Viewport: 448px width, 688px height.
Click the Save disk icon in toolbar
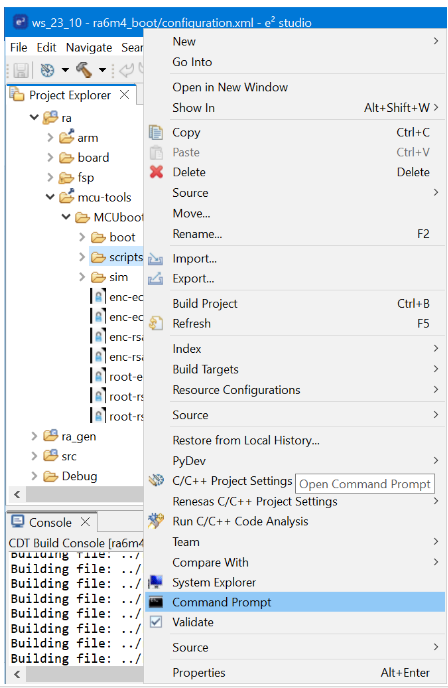click(x=21, y=70)
